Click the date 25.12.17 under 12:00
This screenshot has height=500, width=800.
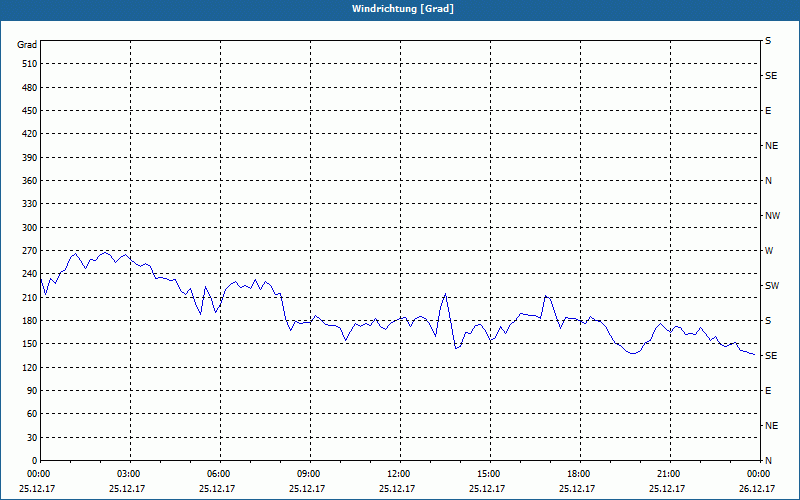point(397,489)
